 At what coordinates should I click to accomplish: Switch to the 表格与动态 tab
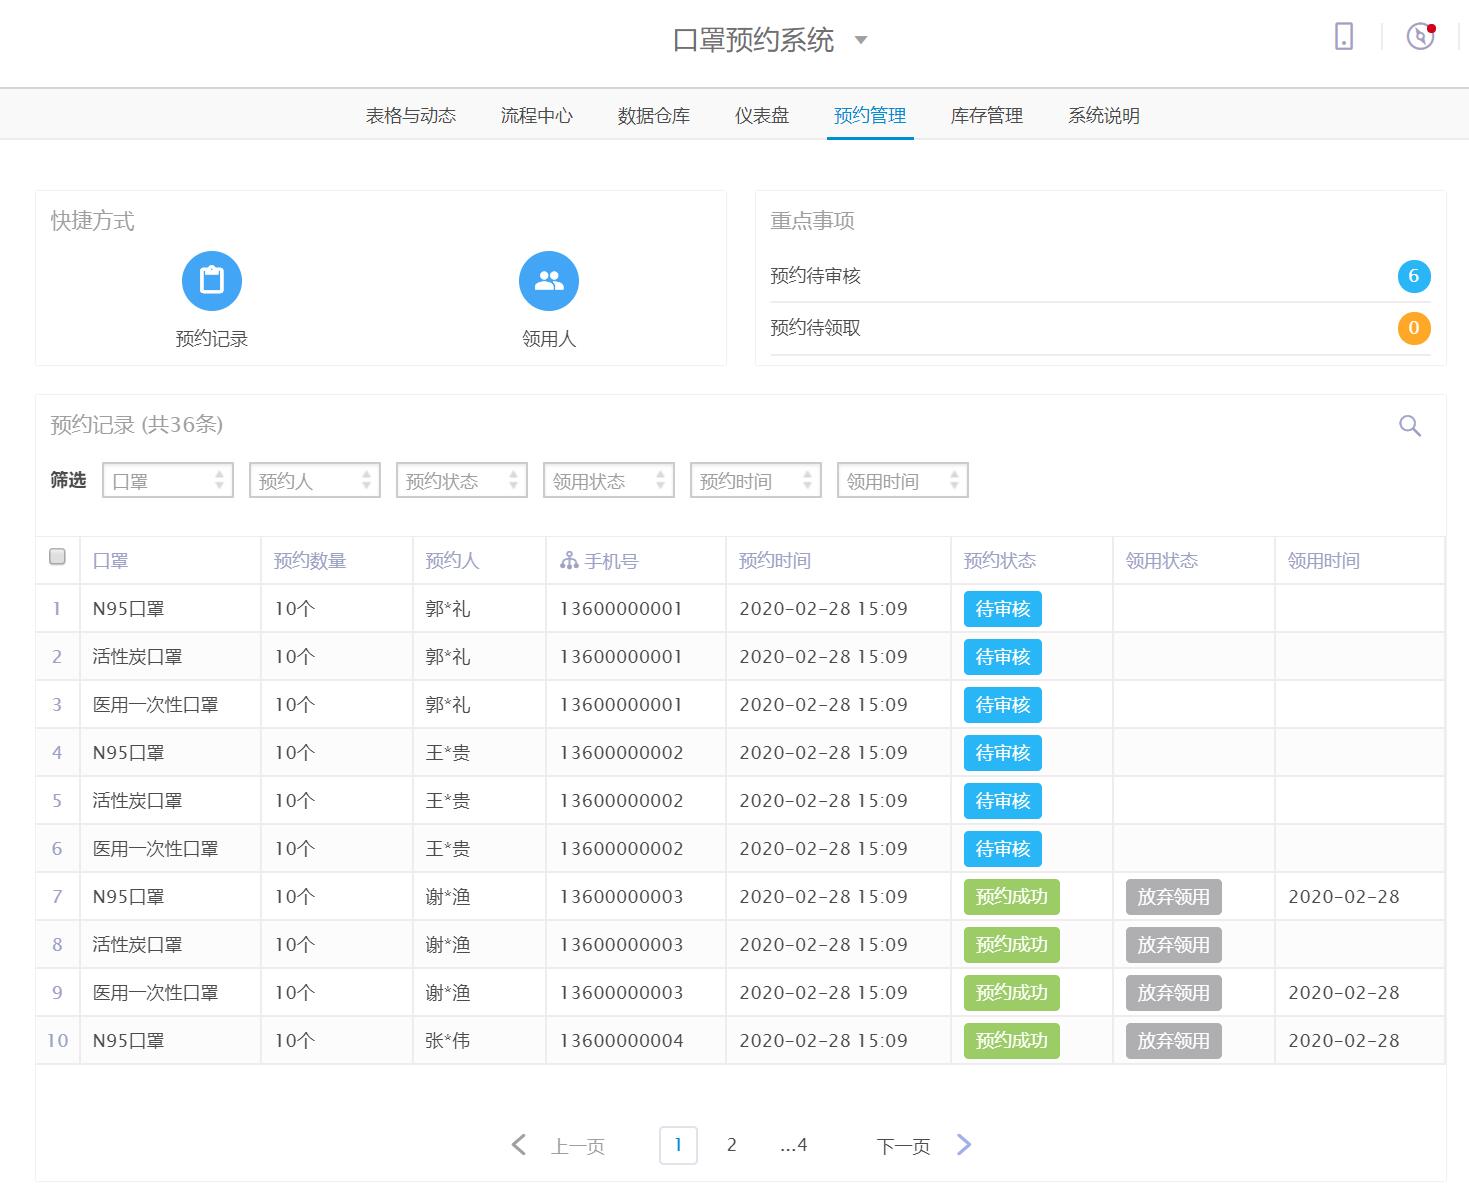(411, 116)
